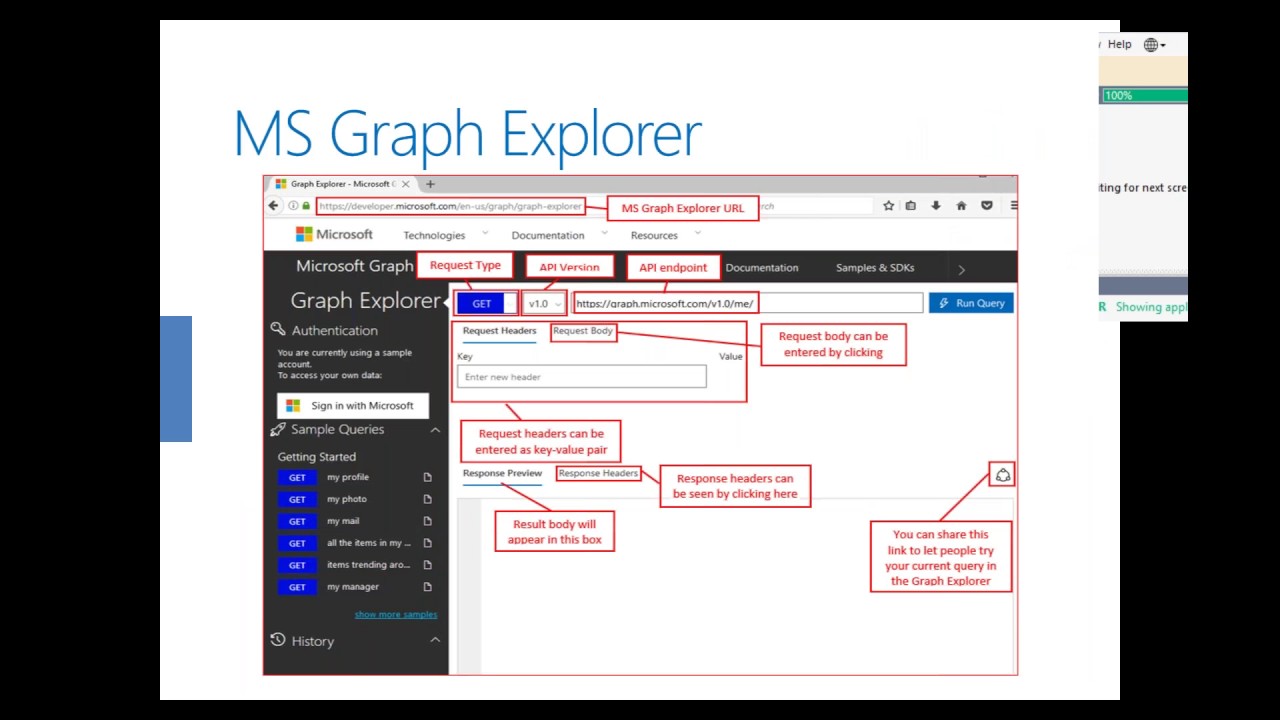This screenshot has height=720, width=1280.
Task: Click the browser home icon
Action: [x=961, y=206]
